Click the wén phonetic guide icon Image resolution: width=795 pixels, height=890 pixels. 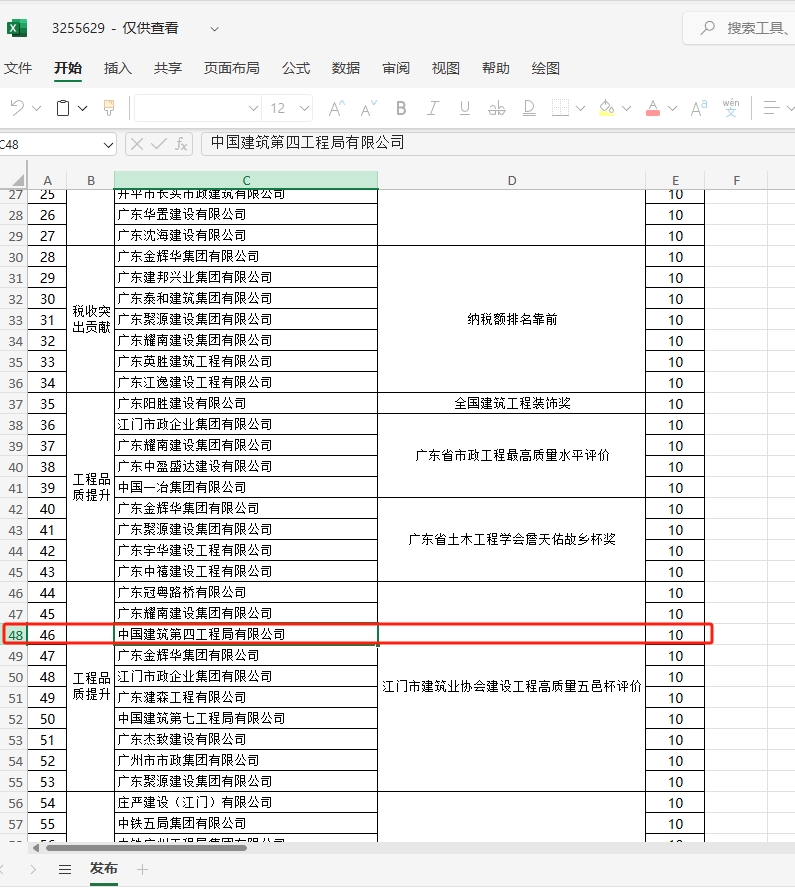click(x=731, y=108)
